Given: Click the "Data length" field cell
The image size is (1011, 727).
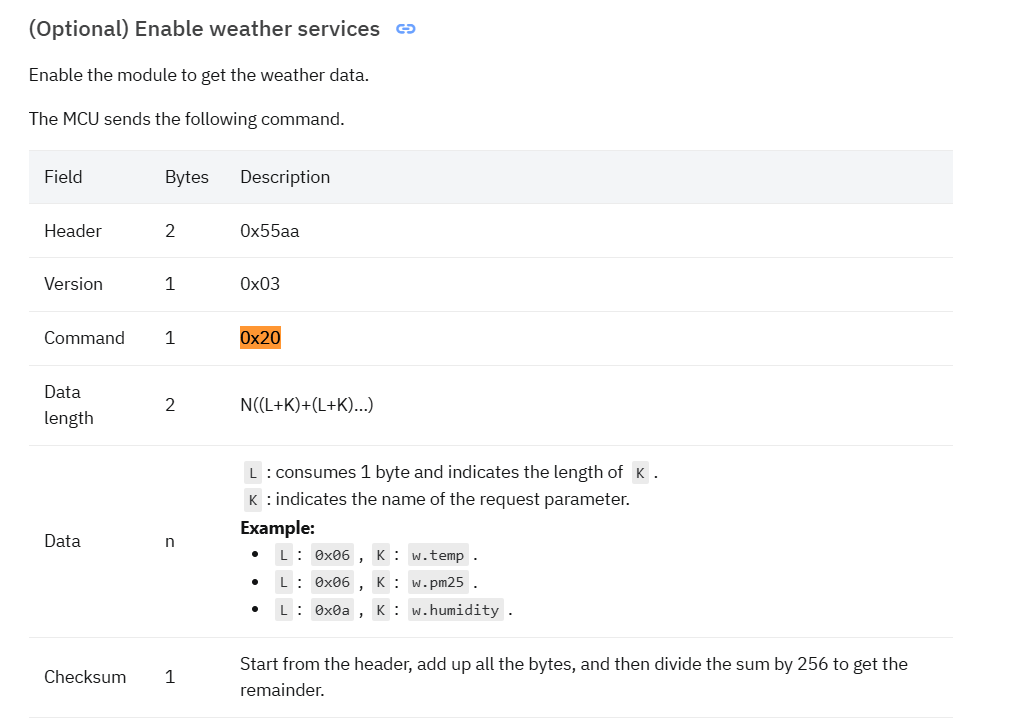Looking at the screenshot, I should coord(69,405).
